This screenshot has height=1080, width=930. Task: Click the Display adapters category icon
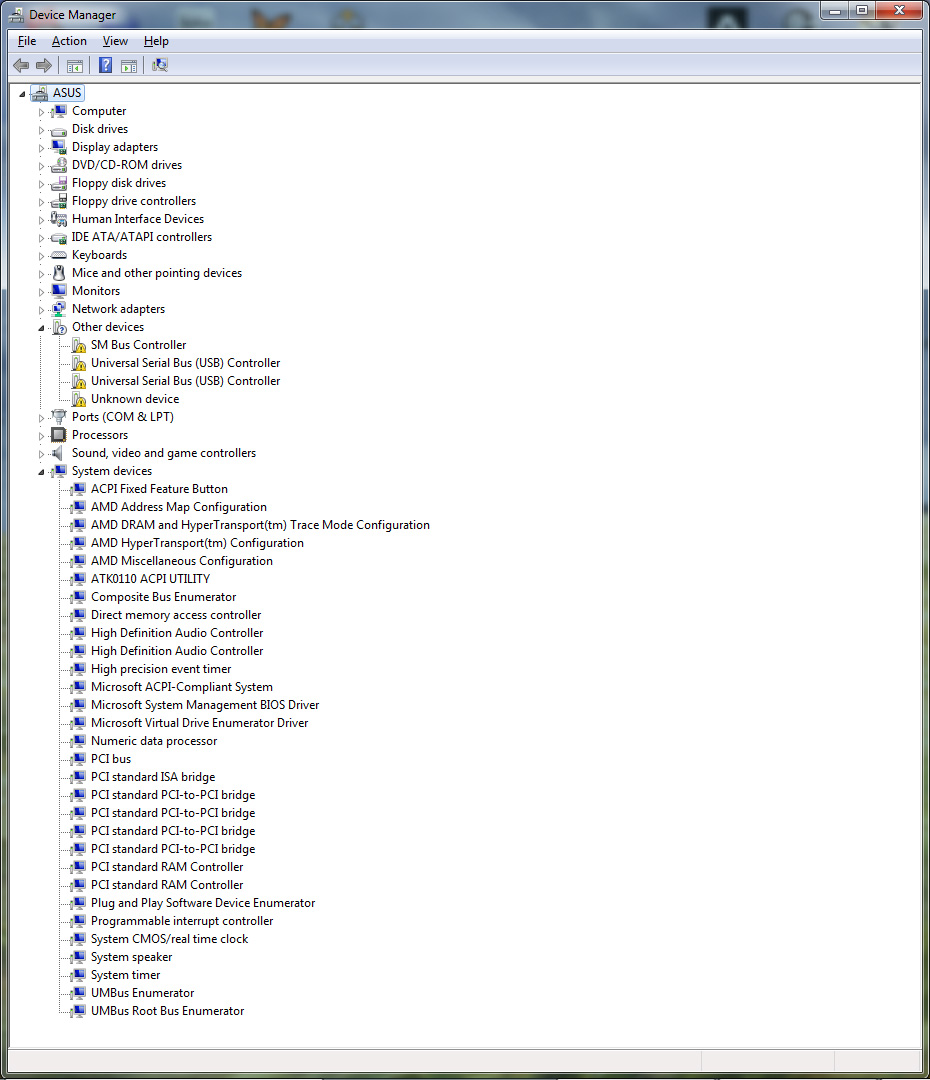pyautogui.click(x=59, y=147)
